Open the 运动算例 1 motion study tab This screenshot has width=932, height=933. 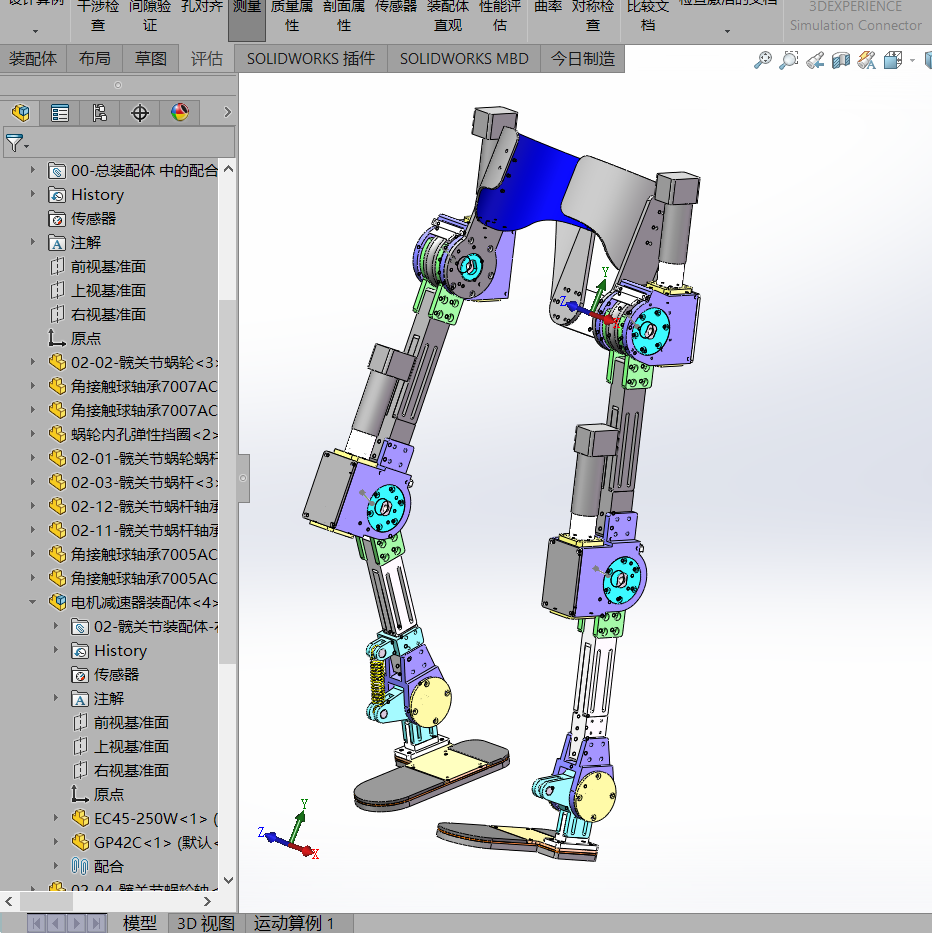coord(295,923)
